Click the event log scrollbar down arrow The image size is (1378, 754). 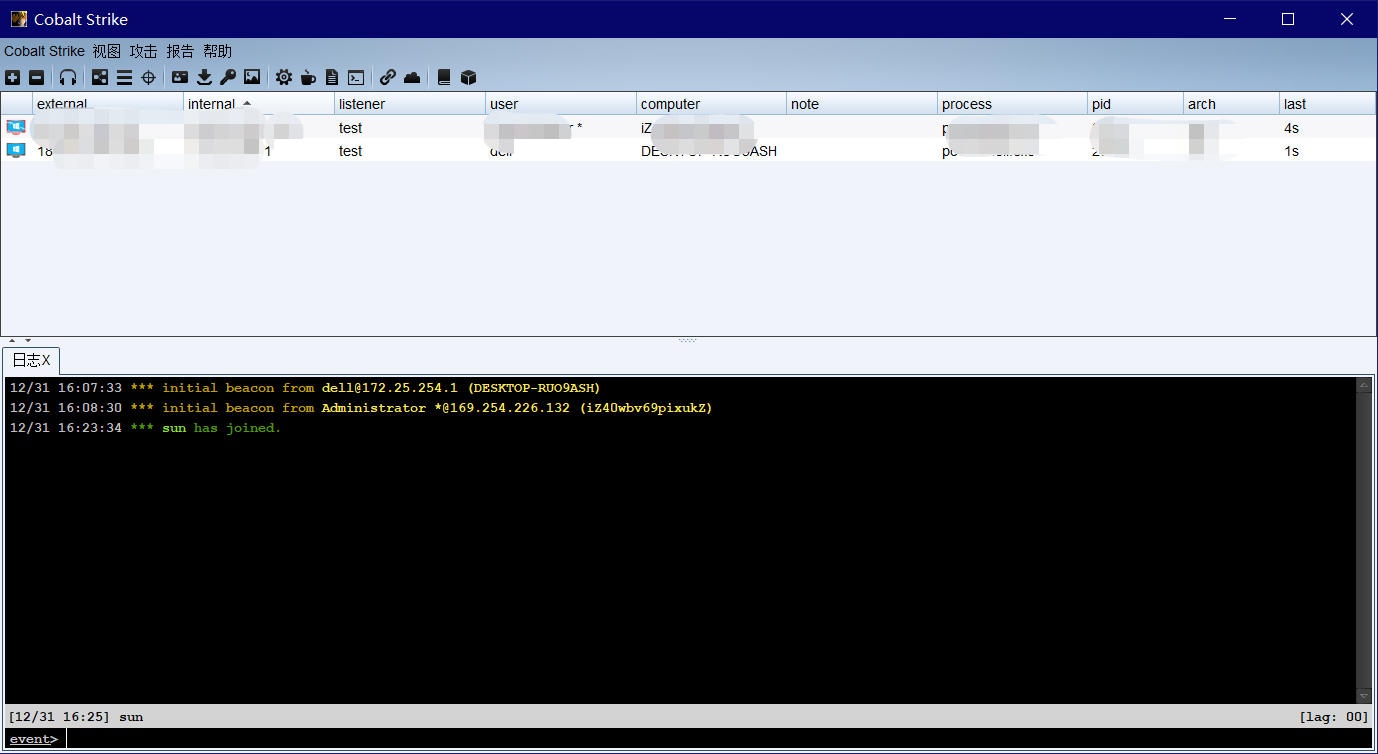pos(1364,696)
